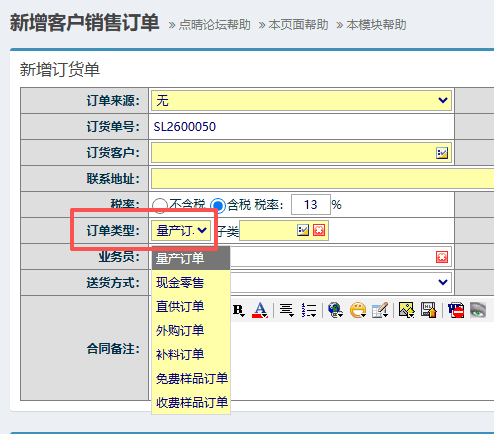Screen dimensions: 494x434
Task: Choose 补料订单 order type
Action: pyautogui.click(x=191, y=355)
